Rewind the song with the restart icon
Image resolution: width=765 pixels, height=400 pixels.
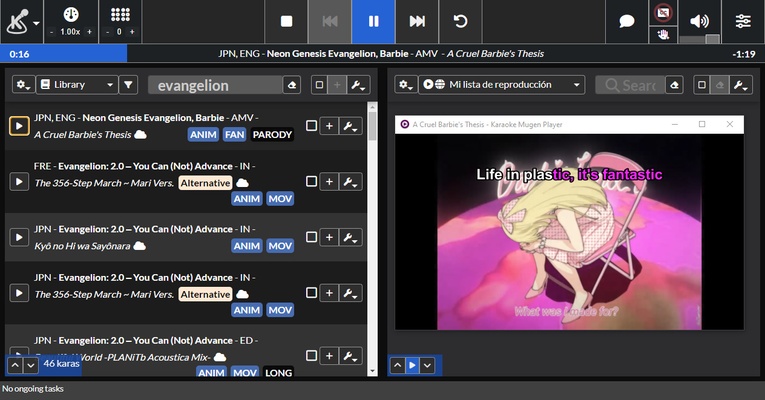pyautogui.click(x=461, y=21)
